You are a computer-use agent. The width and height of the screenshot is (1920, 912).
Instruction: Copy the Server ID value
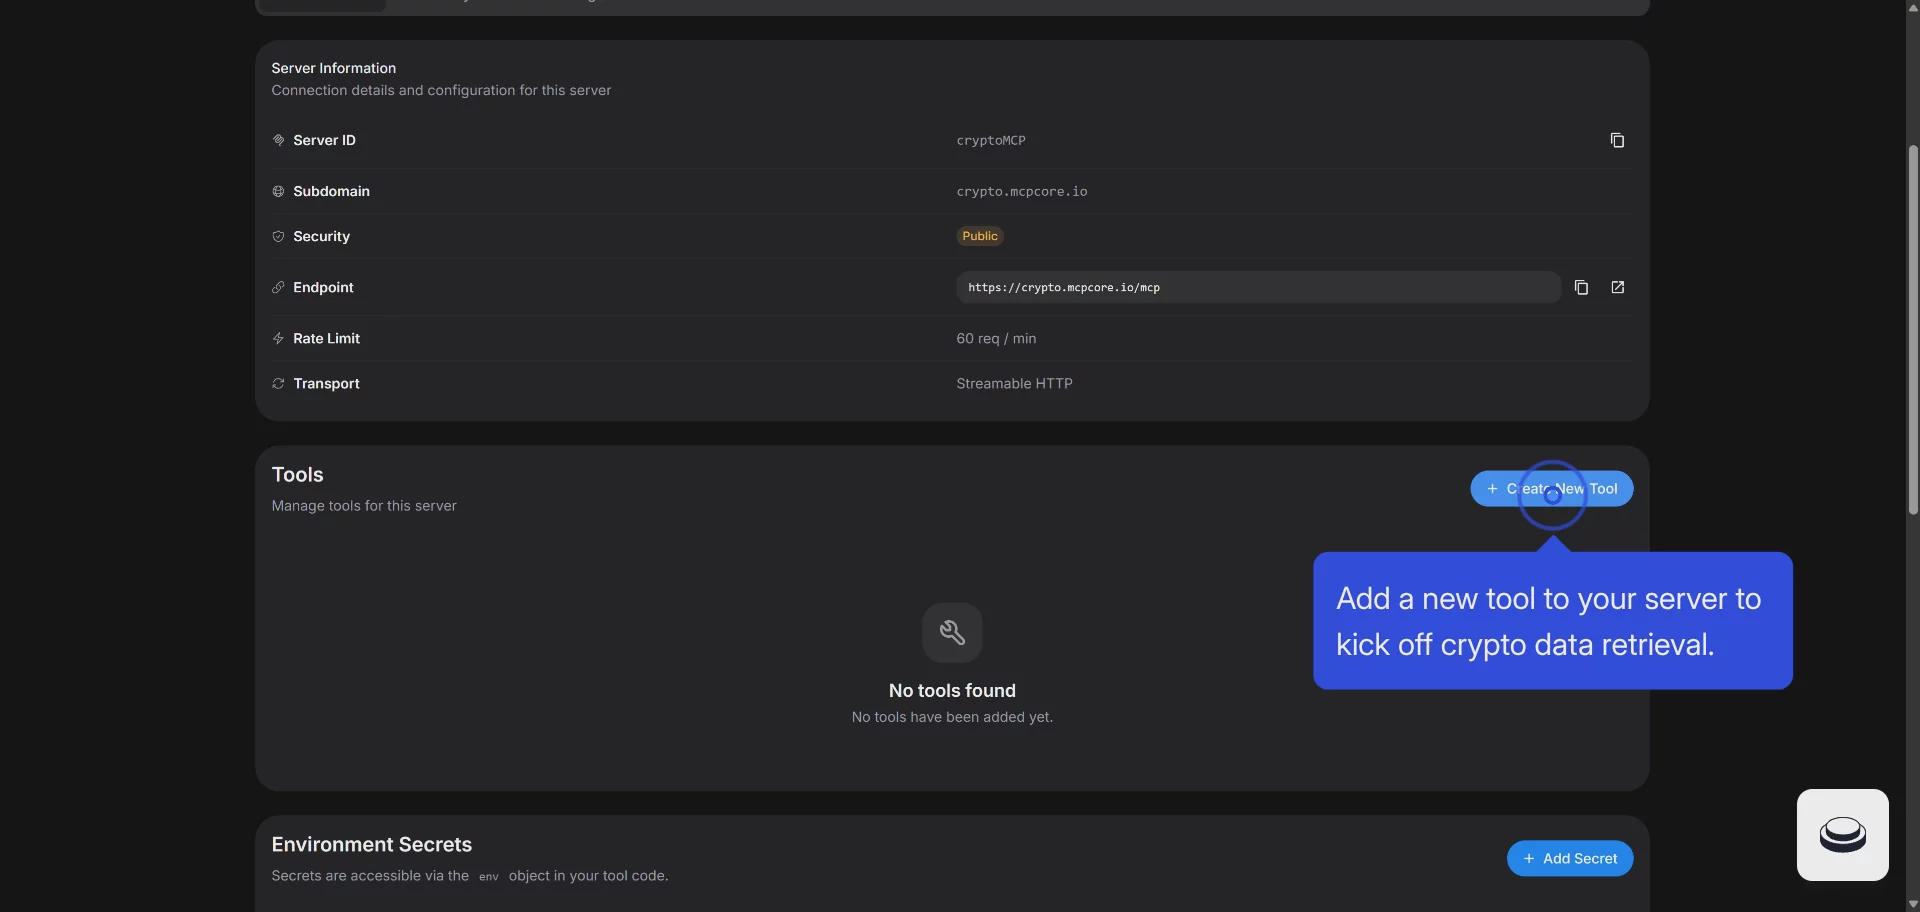point(1617,141)
